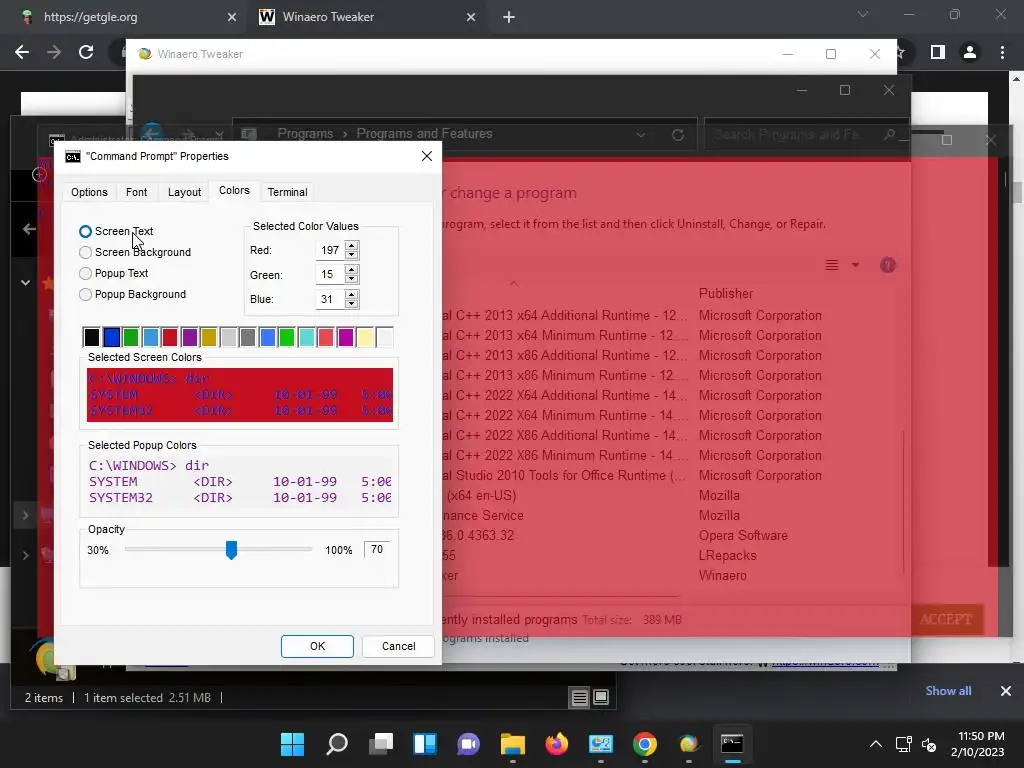The height and width of the screenshot is (768, 1024).
Task: Open Programs and Features help icon
Action: [x=888, y=265]
